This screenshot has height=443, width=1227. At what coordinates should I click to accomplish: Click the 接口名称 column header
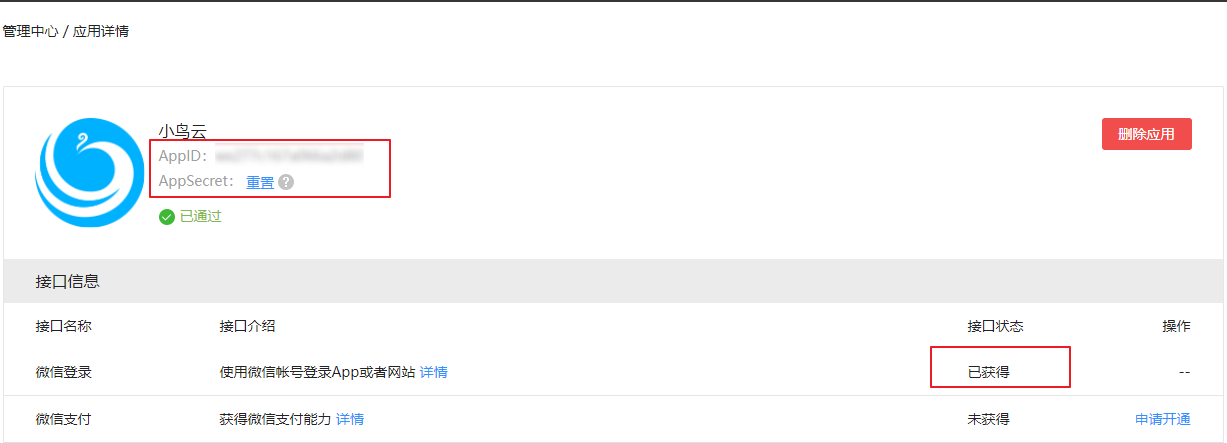point(63,326)
